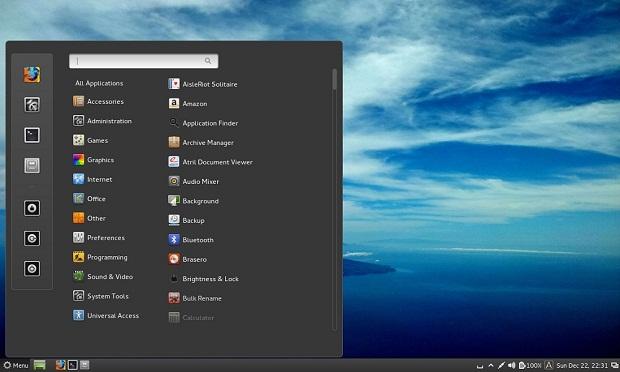
Task: Open Bluetooth settings from the list
Action: point(191,240)
